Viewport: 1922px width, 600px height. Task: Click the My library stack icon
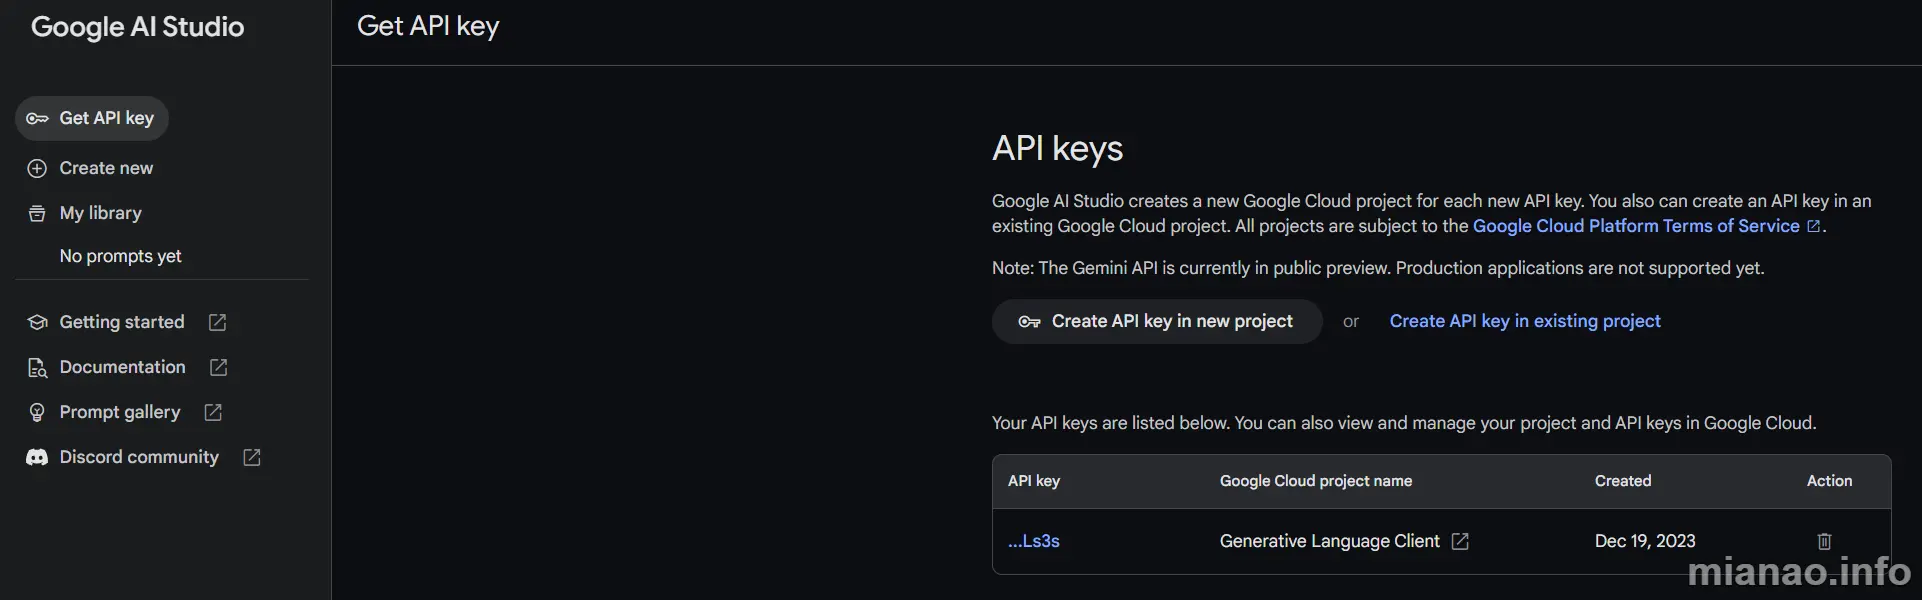[37, 213]
